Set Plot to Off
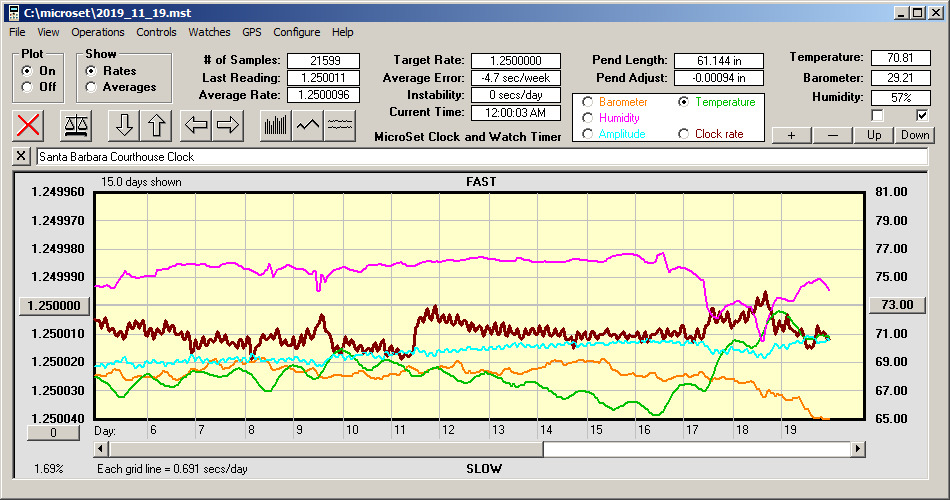 click(27, 87)
